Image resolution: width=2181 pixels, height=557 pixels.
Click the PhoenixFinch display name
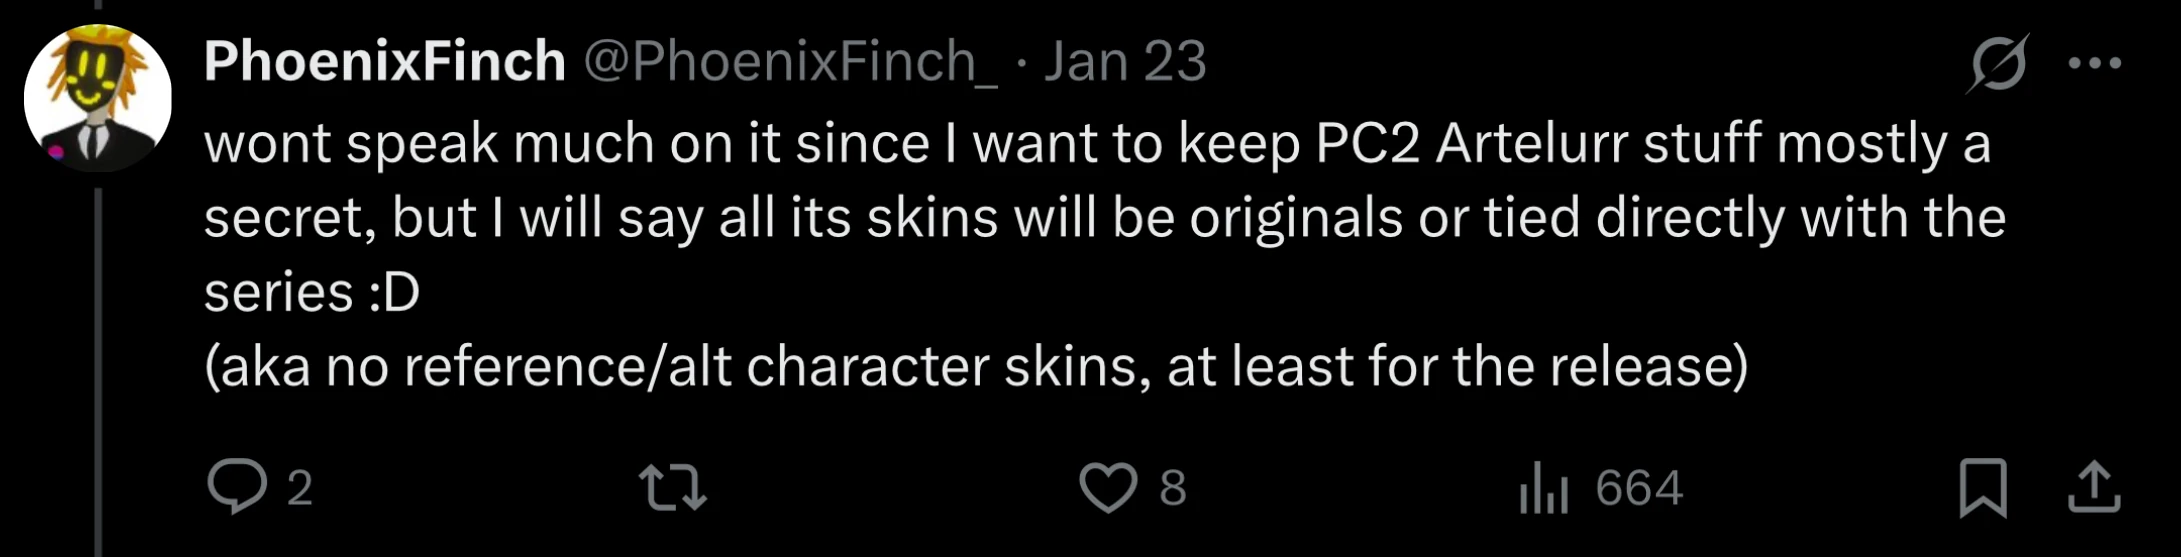pos(385,62)
